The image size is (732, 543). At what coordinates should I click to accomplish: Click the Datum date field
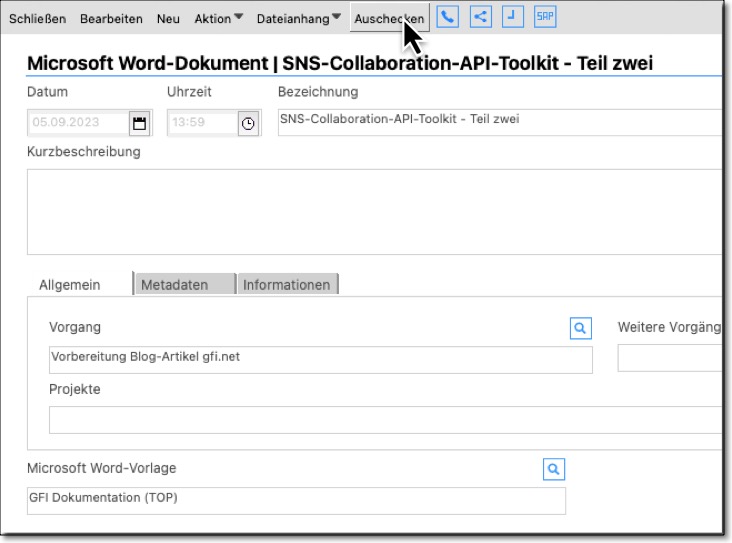click(x=78, y=123)
